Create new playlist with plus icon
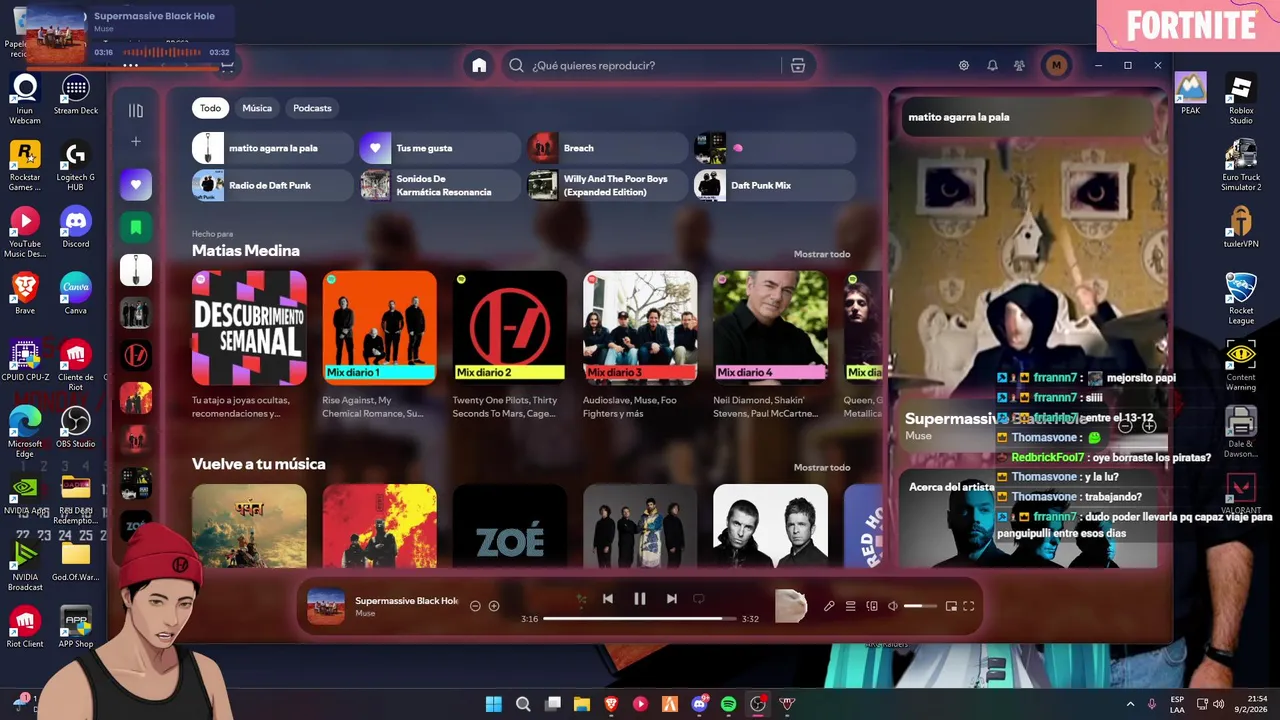 136,141
